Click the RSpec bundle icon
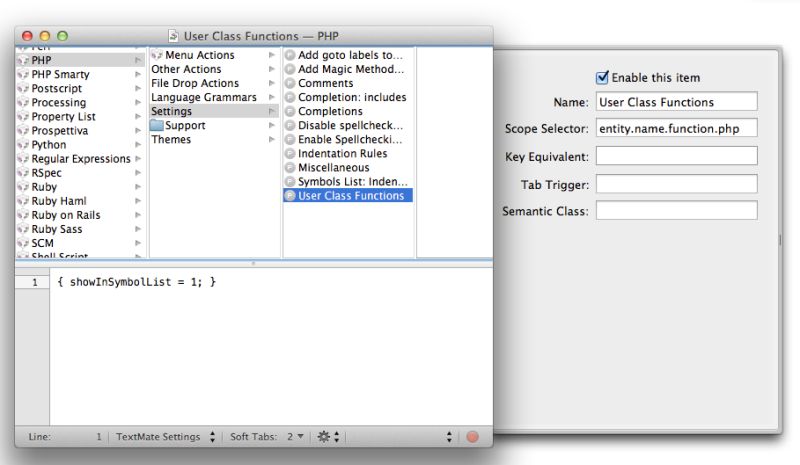800x465 pixels. click(x=23, y=173)
